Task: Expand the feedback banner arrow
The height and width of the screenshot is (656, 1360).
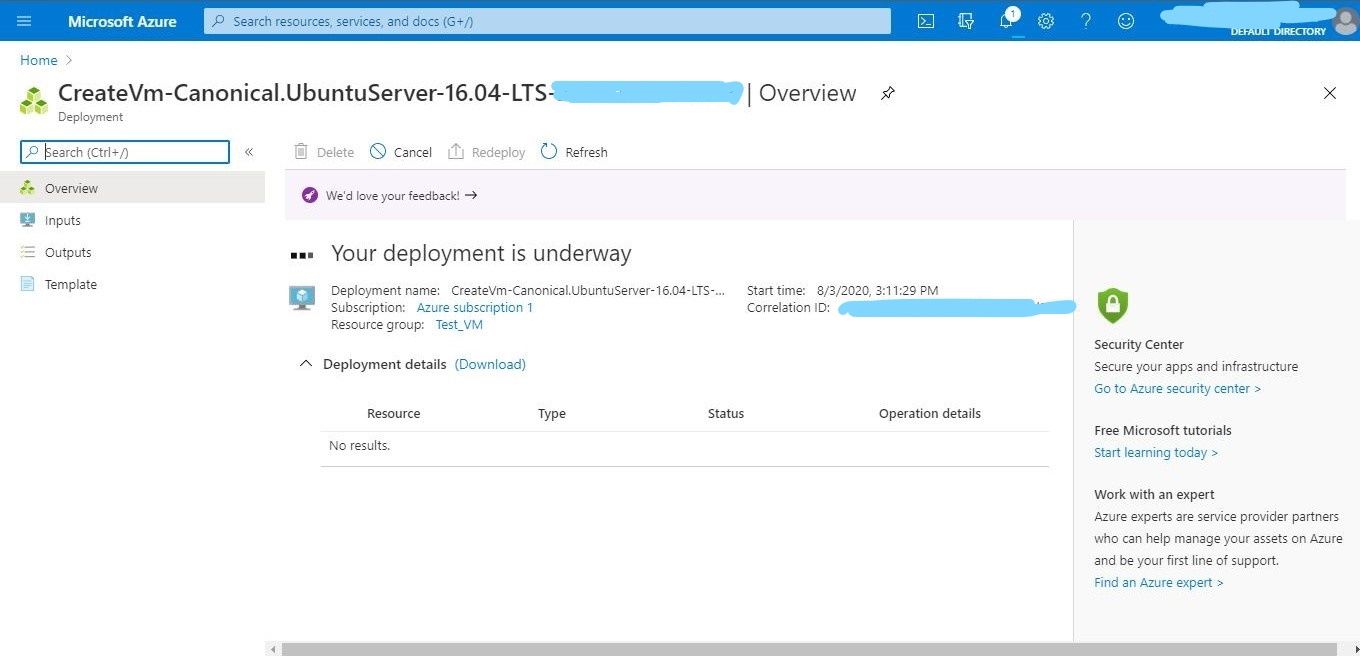Action: pos(470,195)
